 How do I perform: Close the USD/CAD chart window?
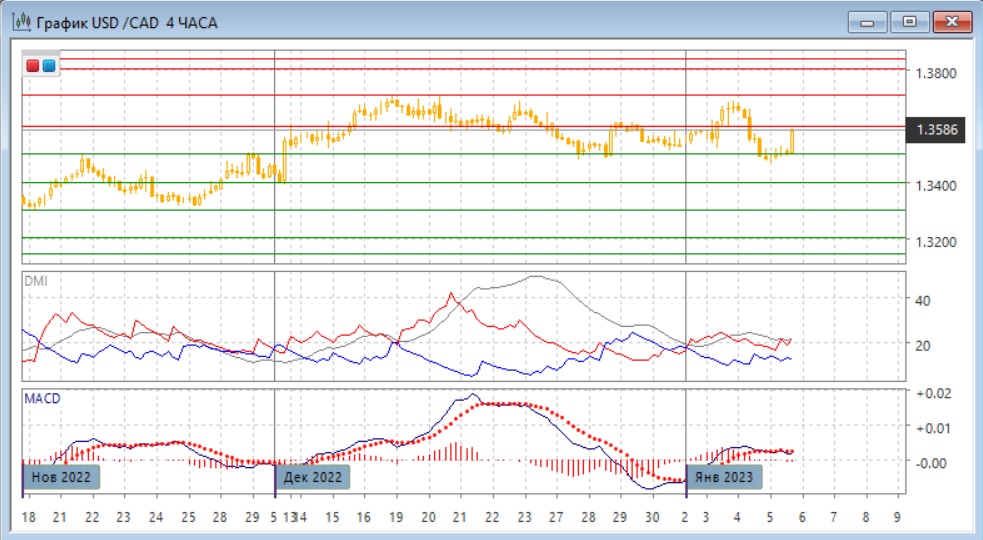coord(951,21)
